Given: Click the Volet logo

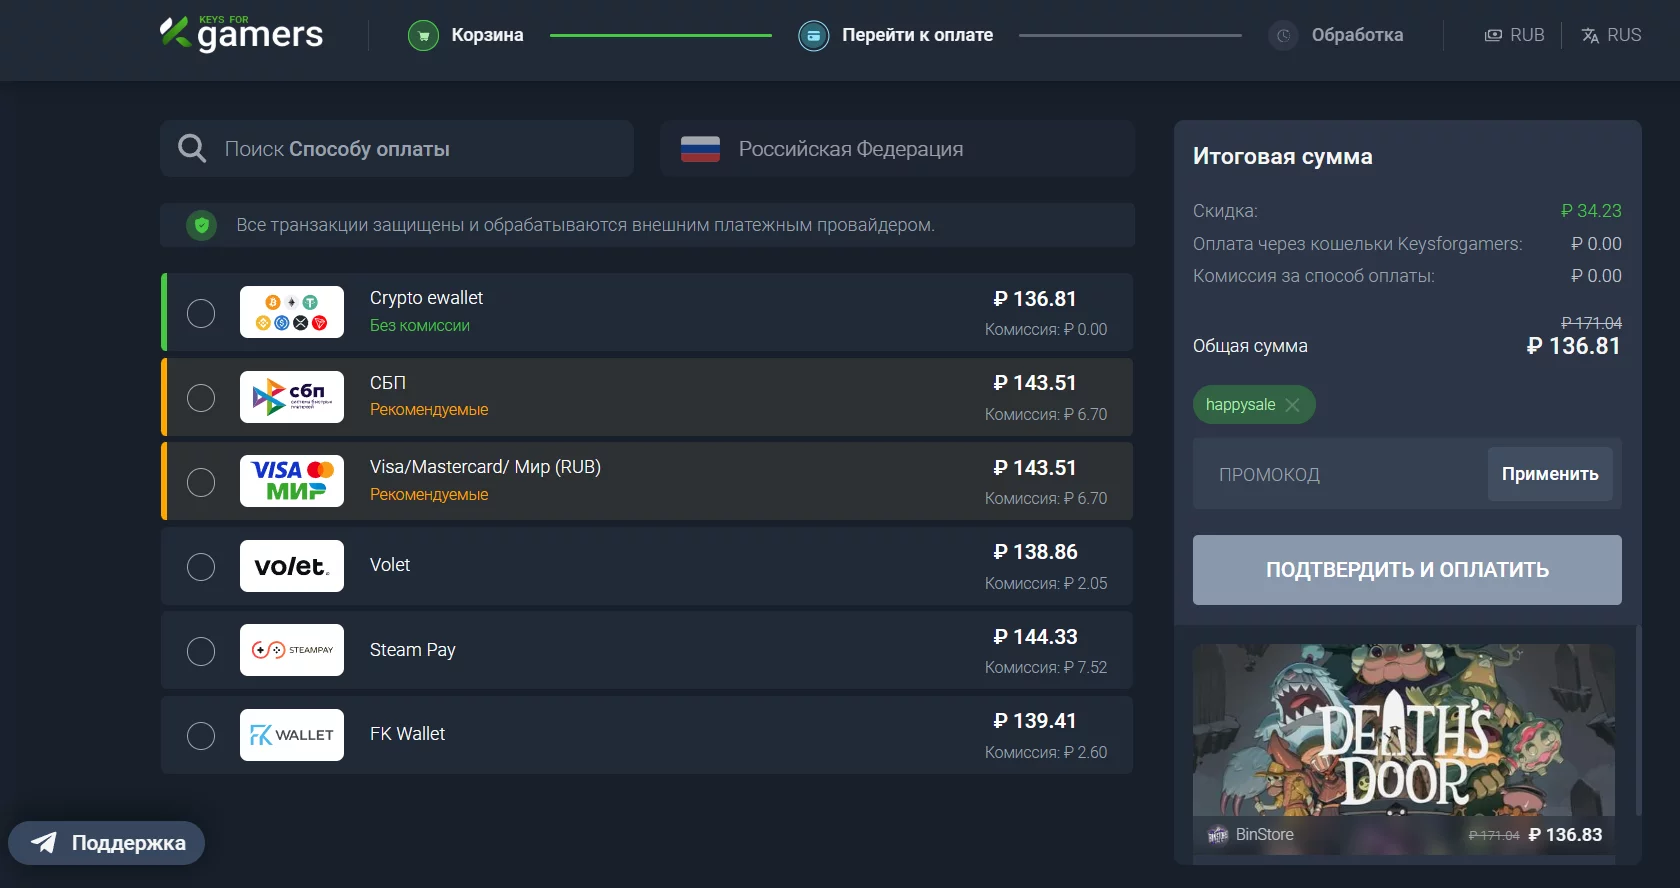Looking at the screenshot, I should 292,566.
